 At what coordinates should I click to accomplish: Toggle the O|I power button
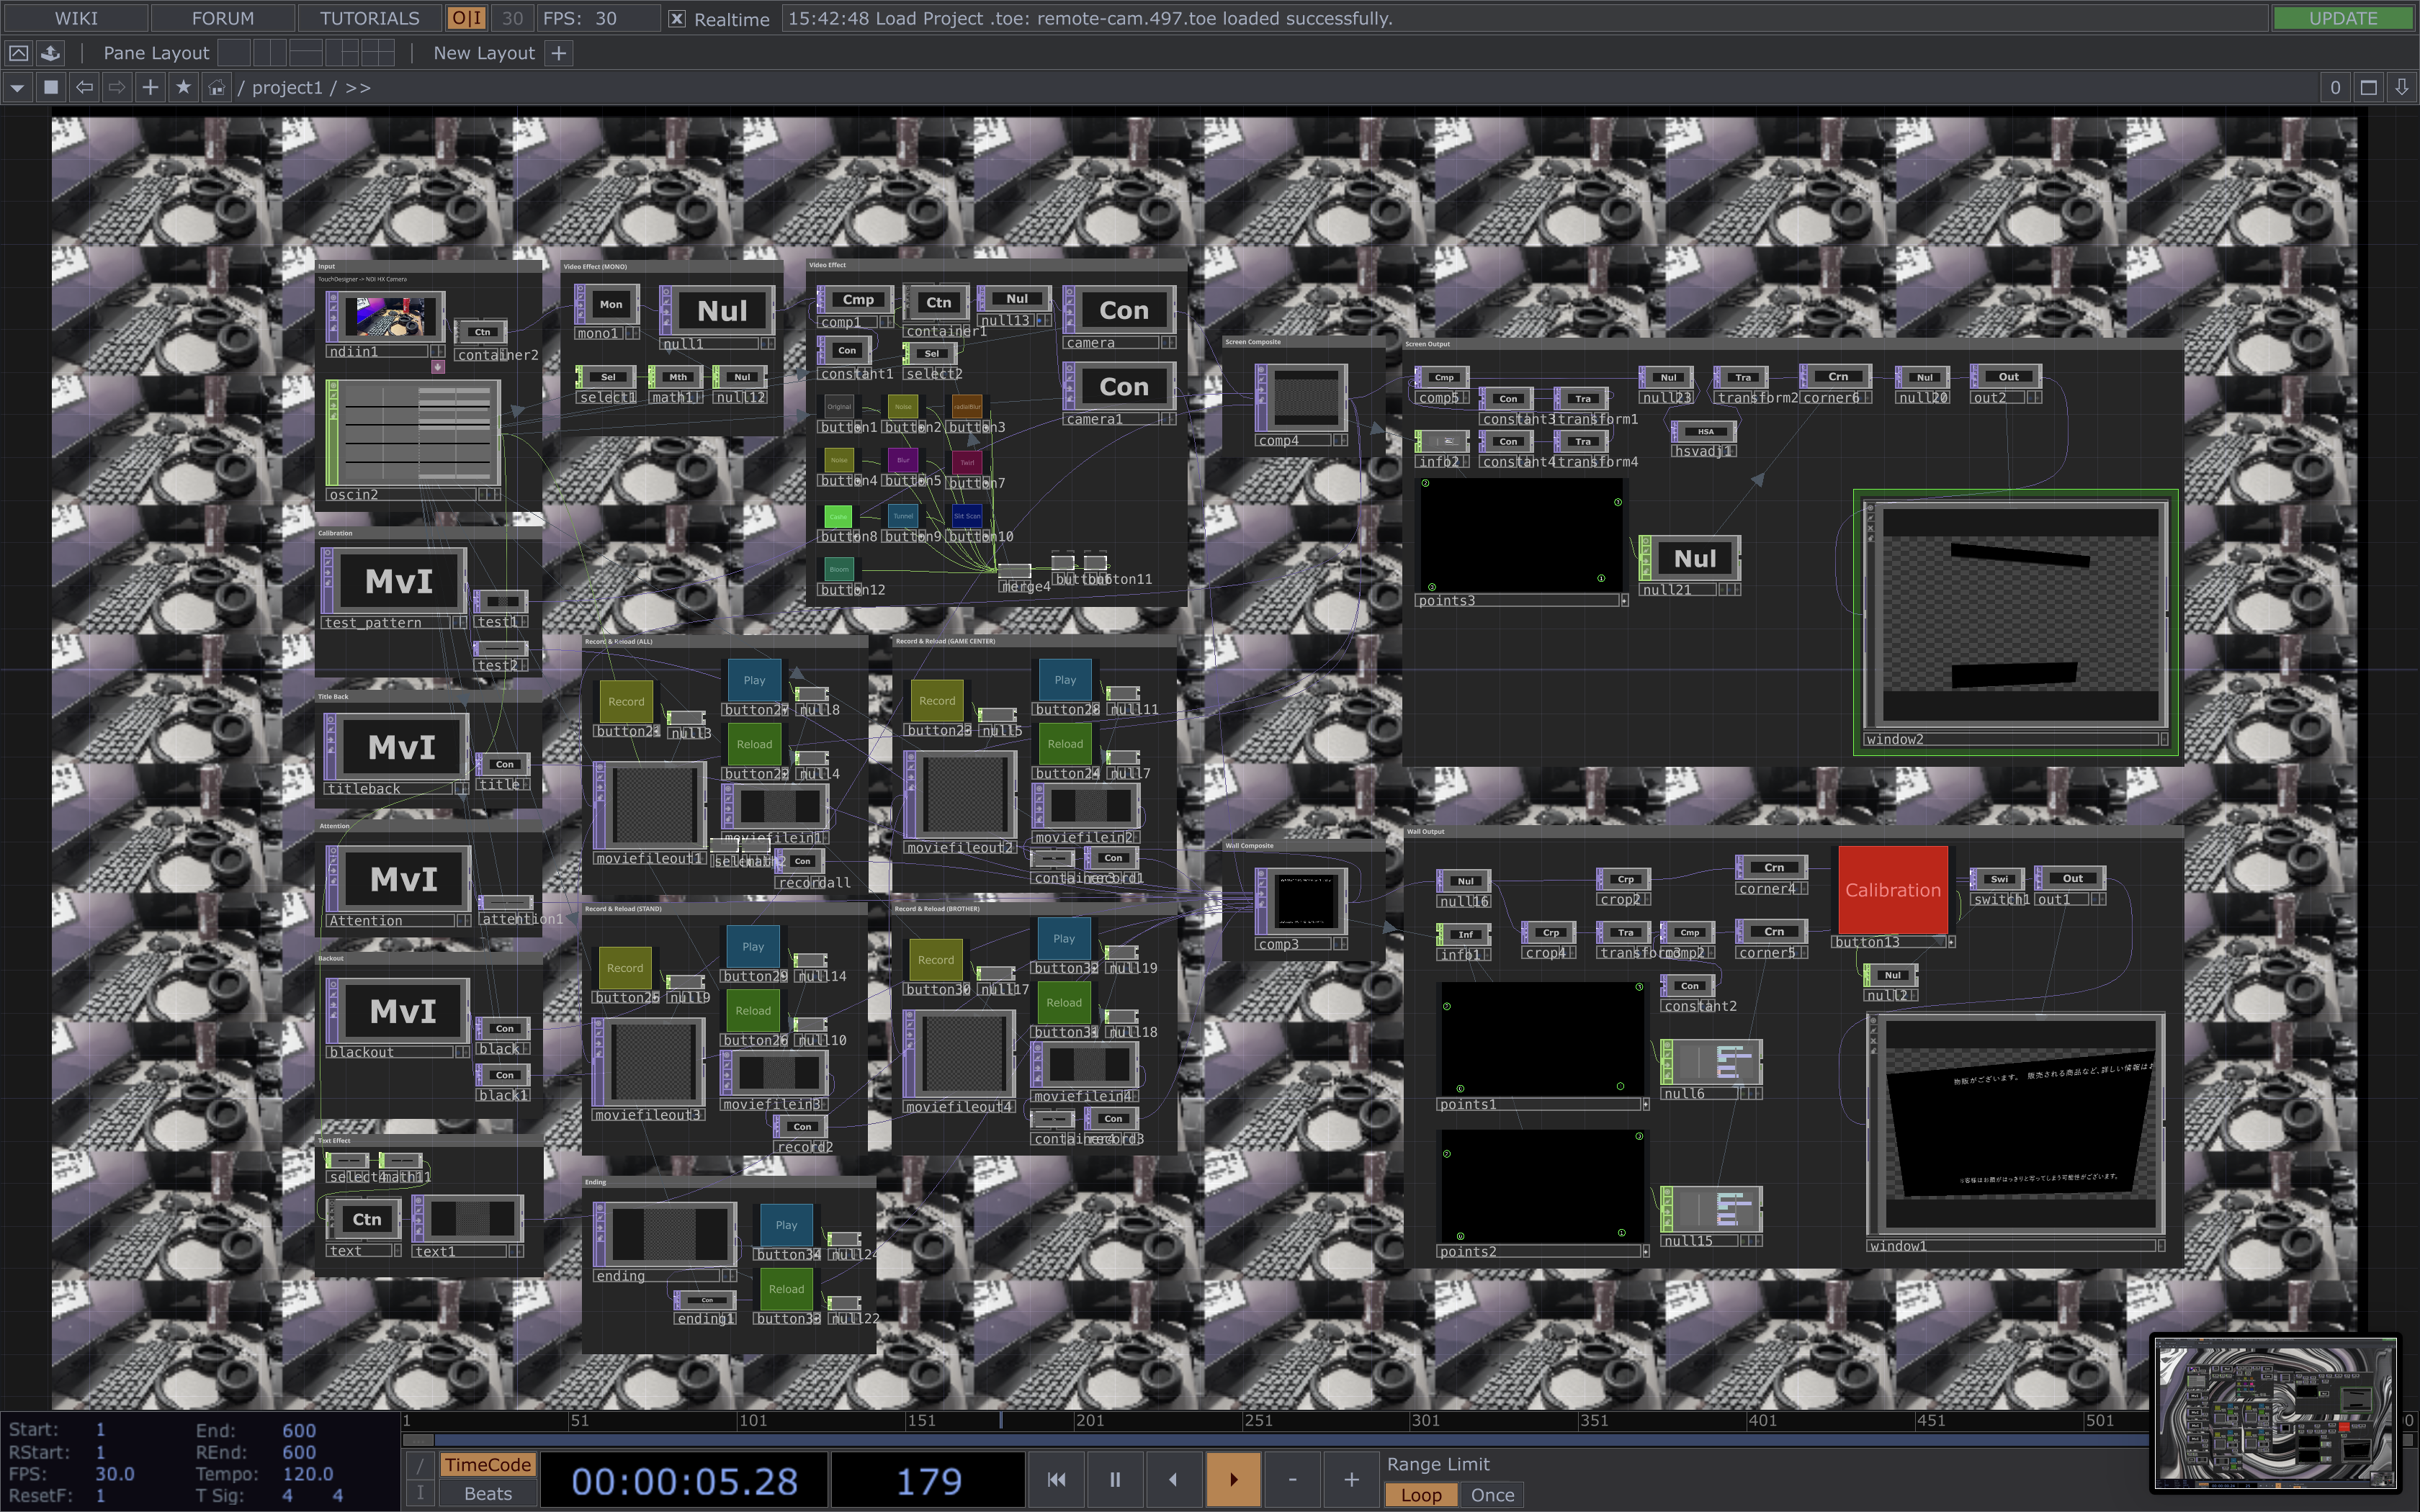[466, 19]
